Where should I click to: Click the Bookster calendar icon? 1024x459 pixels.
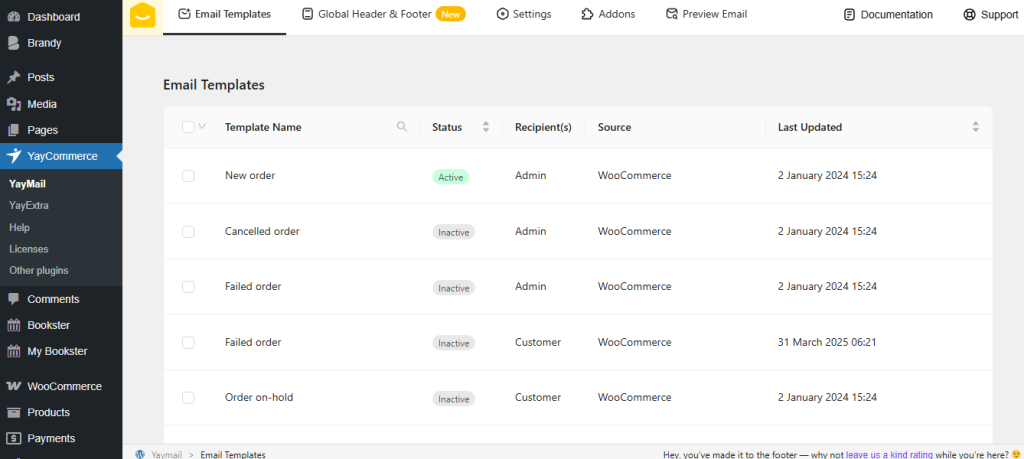point(13,325)
